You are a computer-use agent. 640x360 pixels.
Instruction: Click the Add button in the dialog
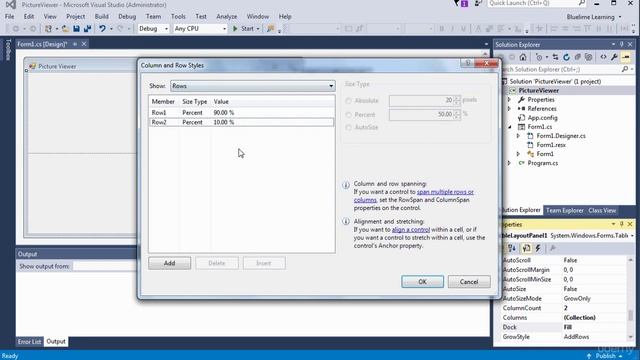[x=169, y=263]
